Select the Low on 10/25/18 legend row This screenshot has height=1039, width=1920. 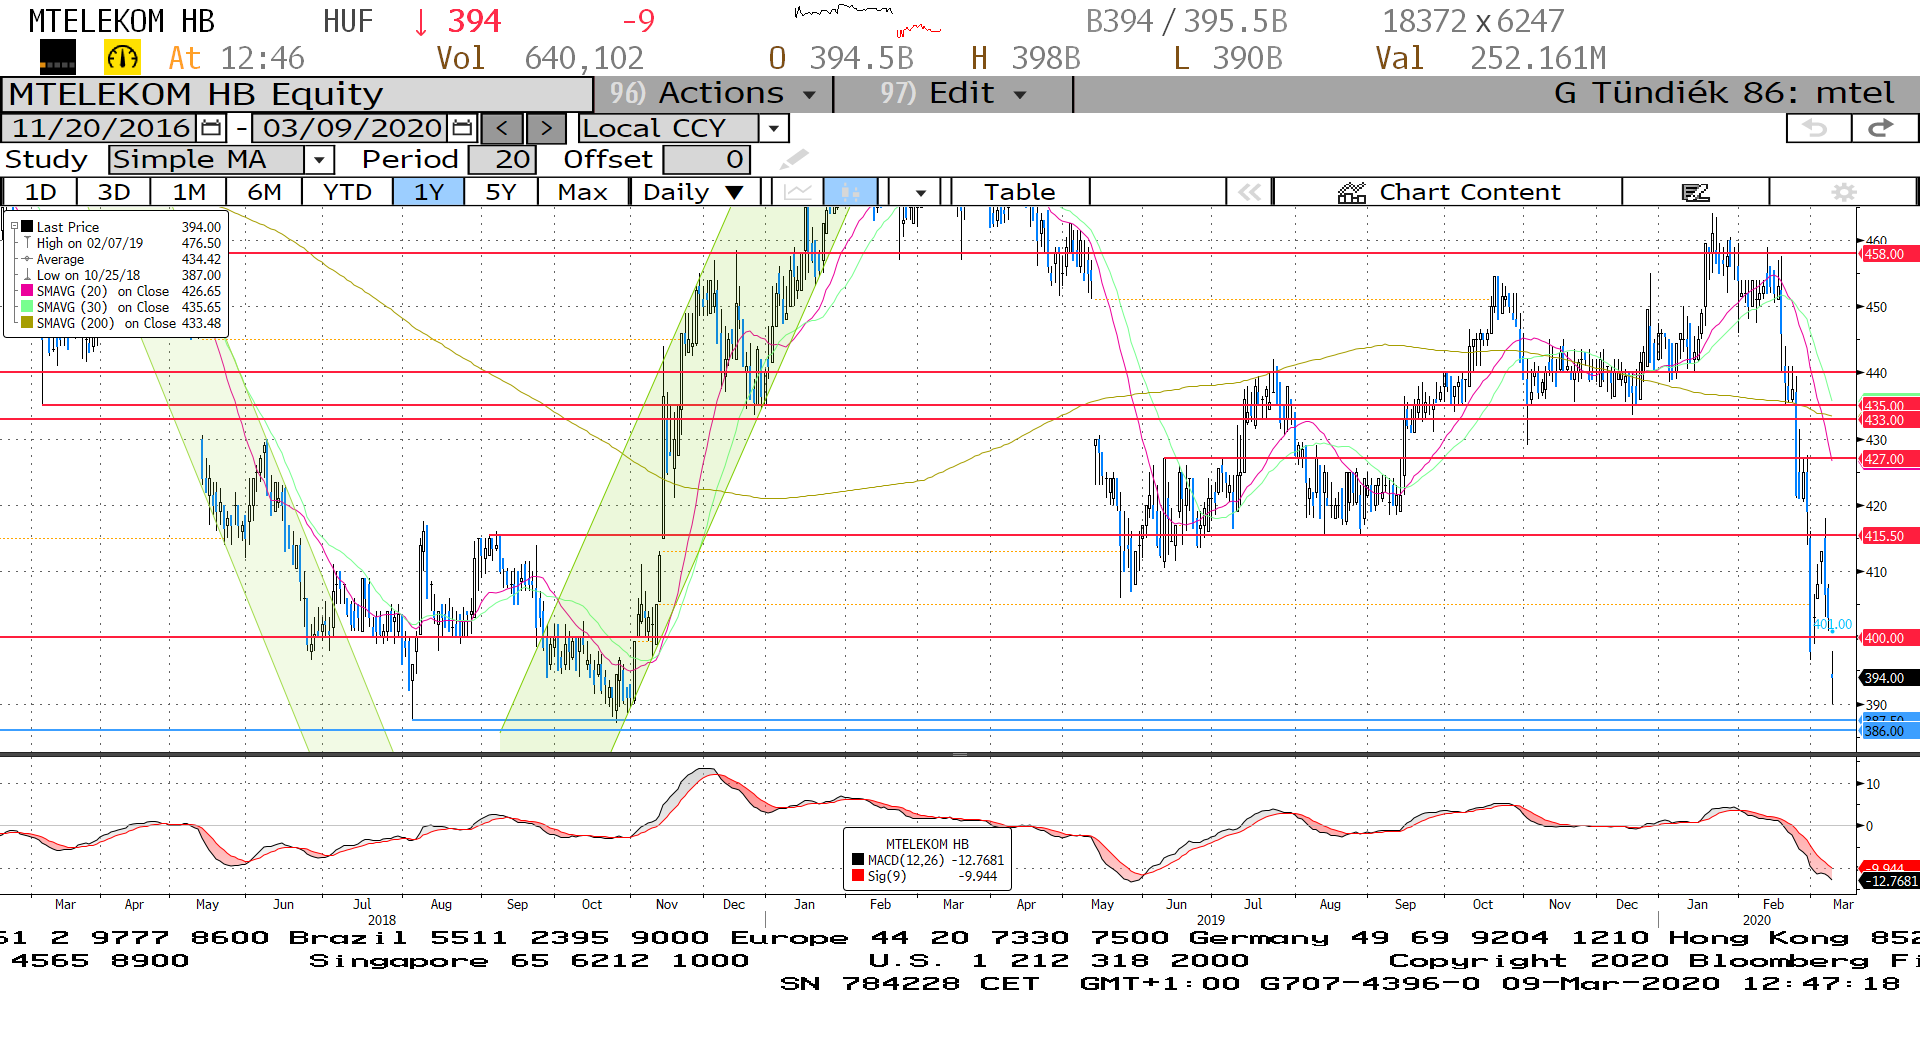[x=122, y=275]
